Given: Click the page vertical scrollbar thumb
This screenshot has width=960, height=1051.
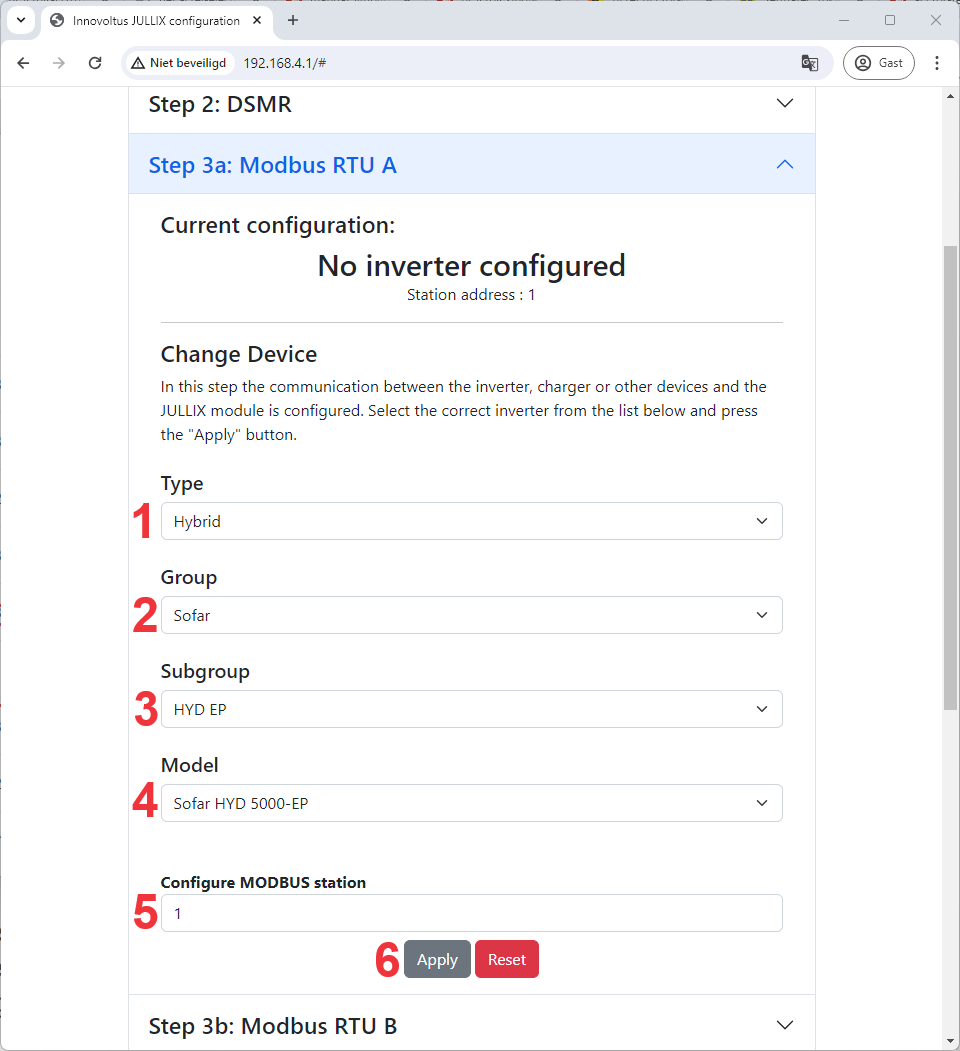Looking at the screenshot, I should click(x=950, y=477).
